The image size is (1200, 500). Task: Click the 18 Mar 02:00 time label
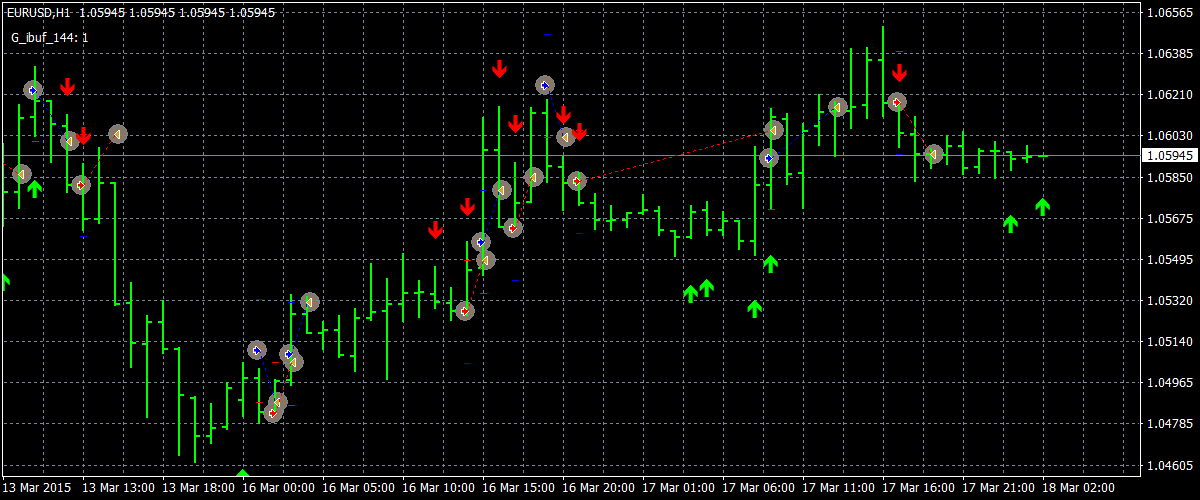pos(1079,488)
